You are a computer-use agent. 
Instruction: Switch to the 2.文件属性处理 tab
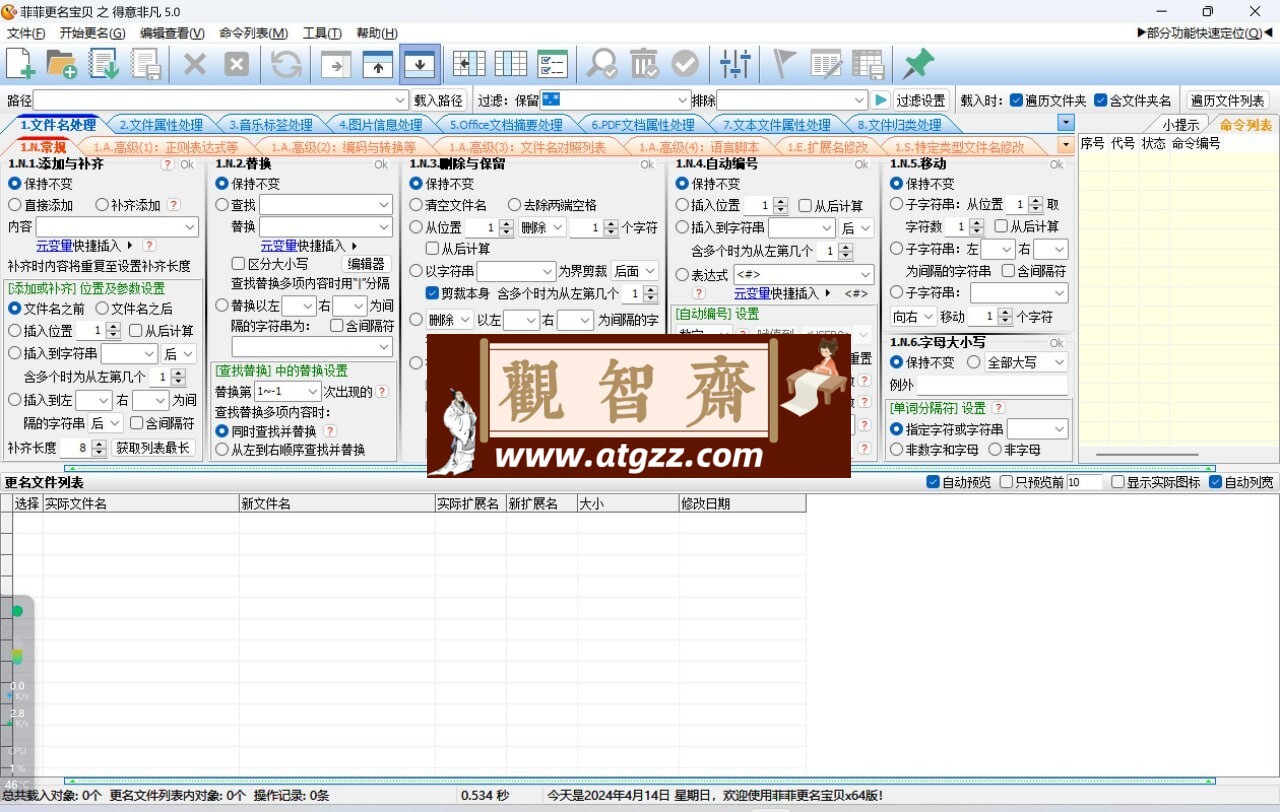pyautogui.click(x=161, y=125)
